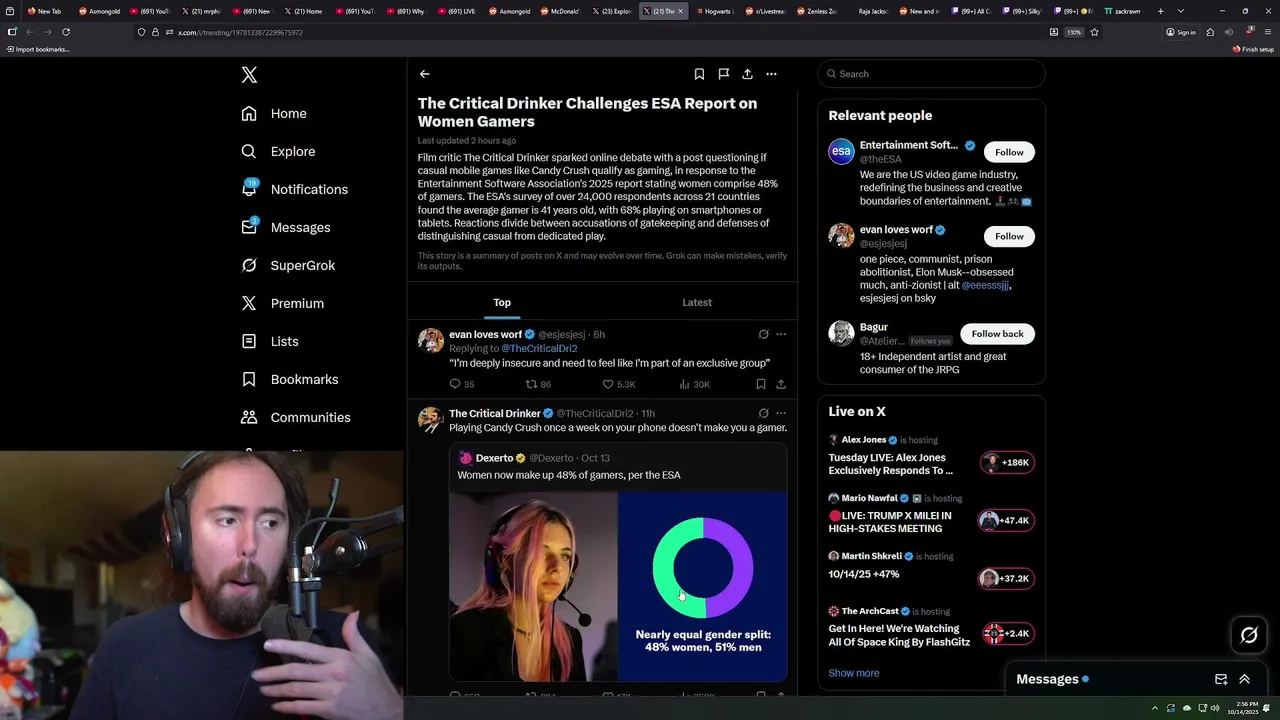Show hidden system tray icons
The width and height of the screenshot is (1280, 720).
pos(1155,708)
